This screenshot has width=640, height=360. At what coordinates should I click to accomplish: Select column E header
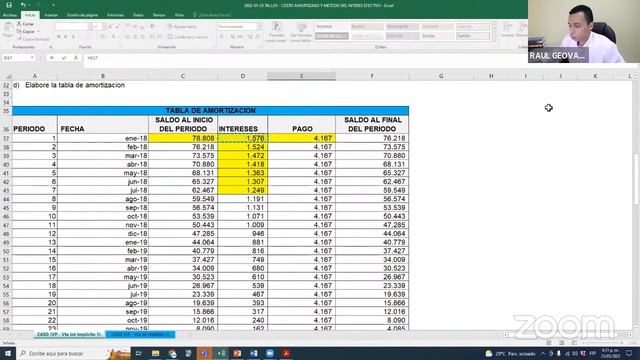302,76
